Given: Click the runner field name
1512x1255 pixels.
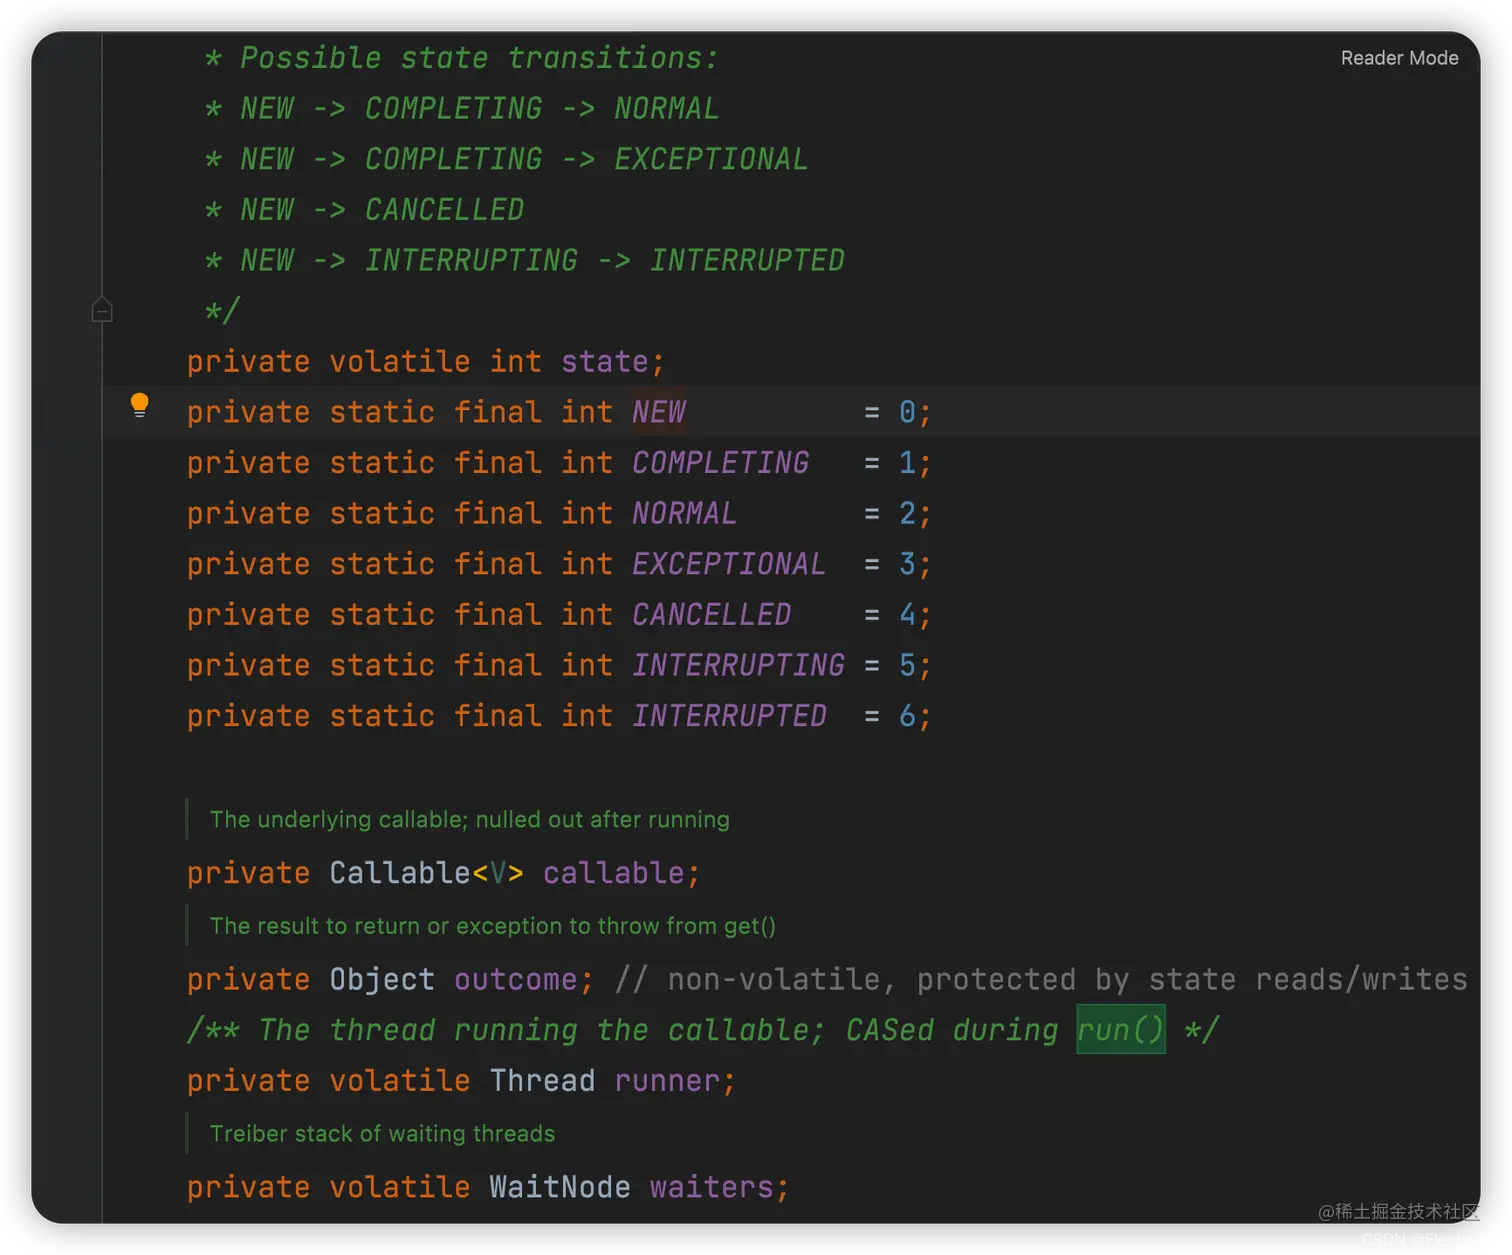Looking at the screenshot, I should point(668,1081).
